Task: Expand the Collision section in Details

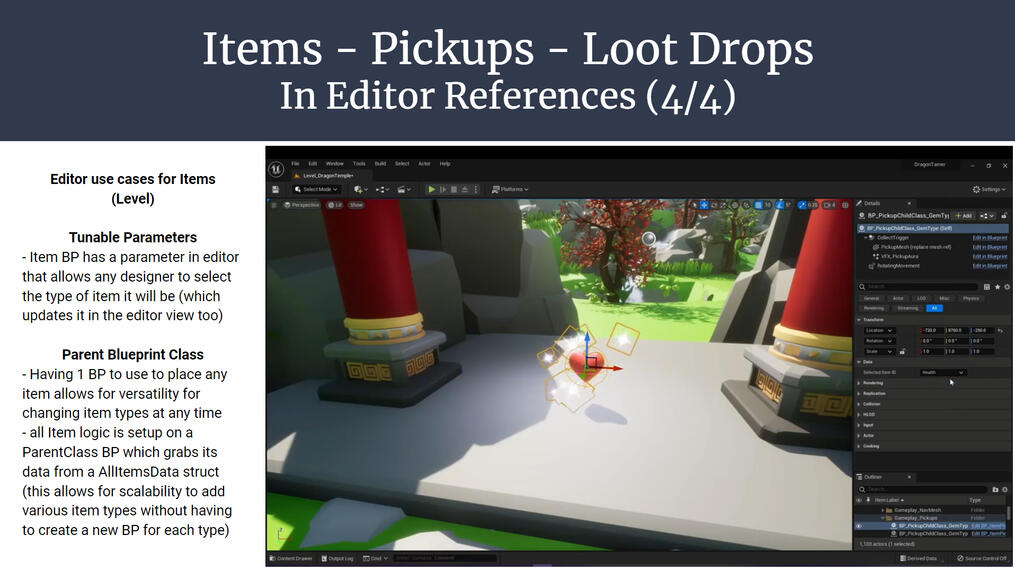Action: click(x=873, y=403)
